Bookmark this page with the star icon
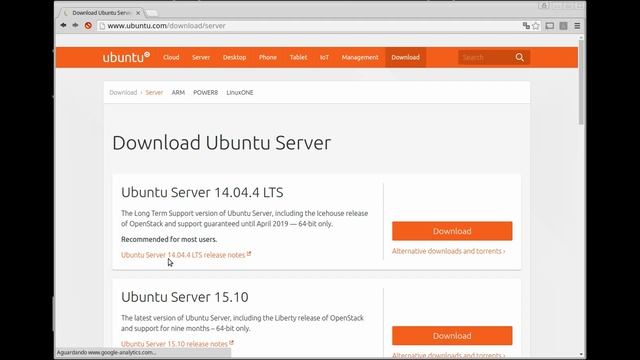The width and height of the screenshot is (640, 360). click(536, 26)
